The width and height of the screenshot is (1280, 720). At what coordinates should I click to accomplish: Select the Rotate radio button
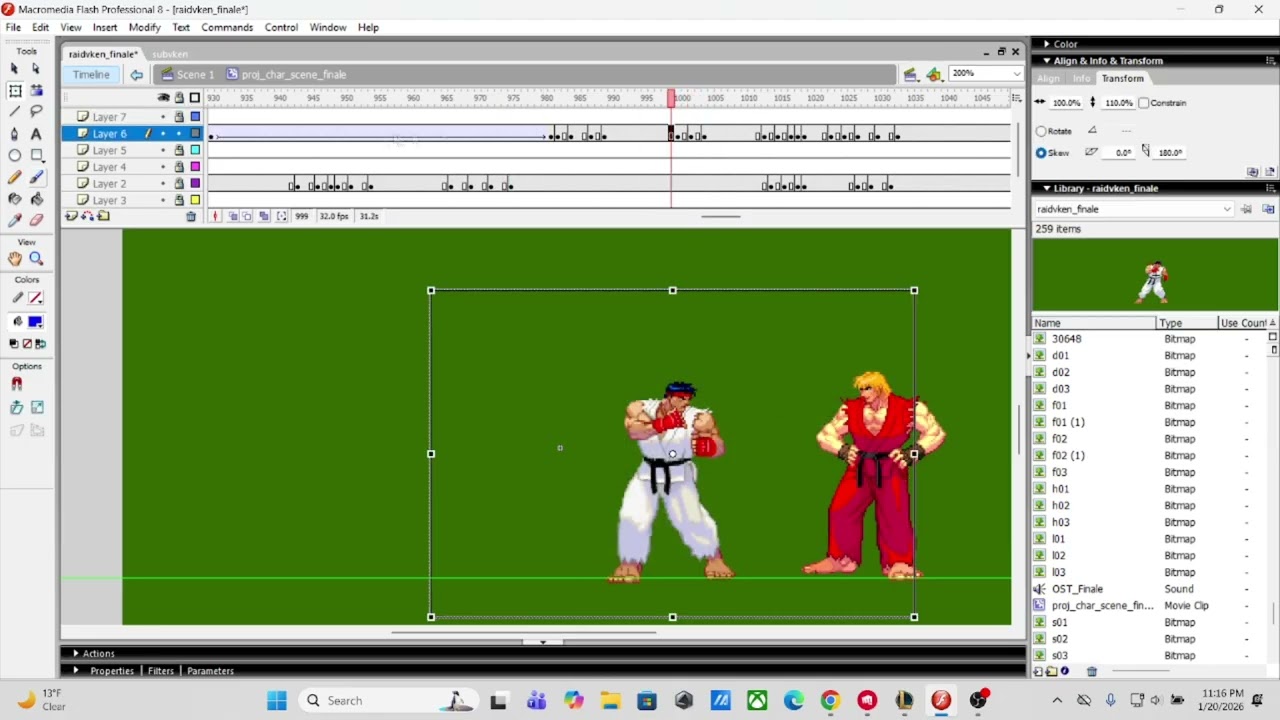click(1041, 131)
